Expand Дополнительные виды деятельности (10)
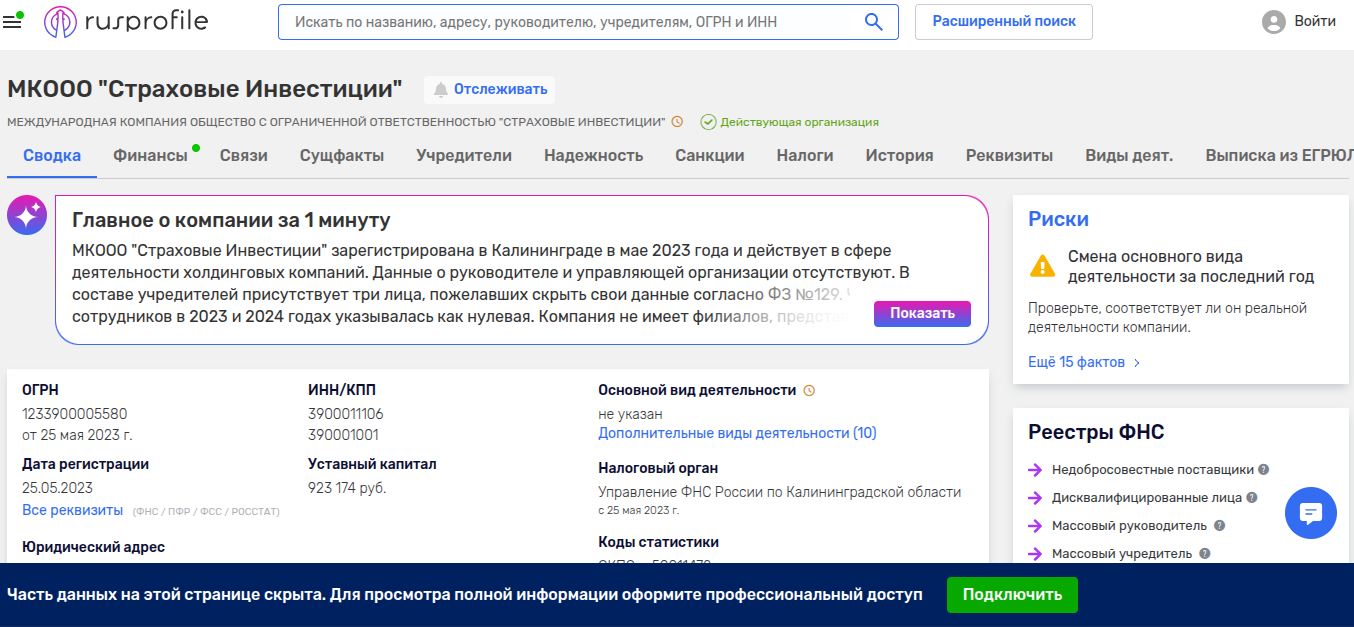The width and height of the screenshot is (1354, 627). coord(737,433)
